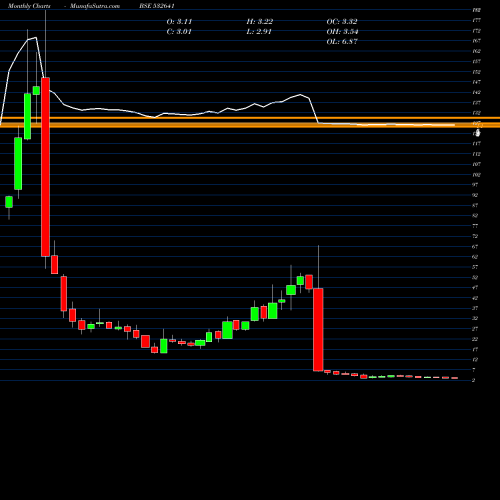Click the high value 'H: 3.22'
This screenshot has height=500, width=500.
click(x=260, y=22)
